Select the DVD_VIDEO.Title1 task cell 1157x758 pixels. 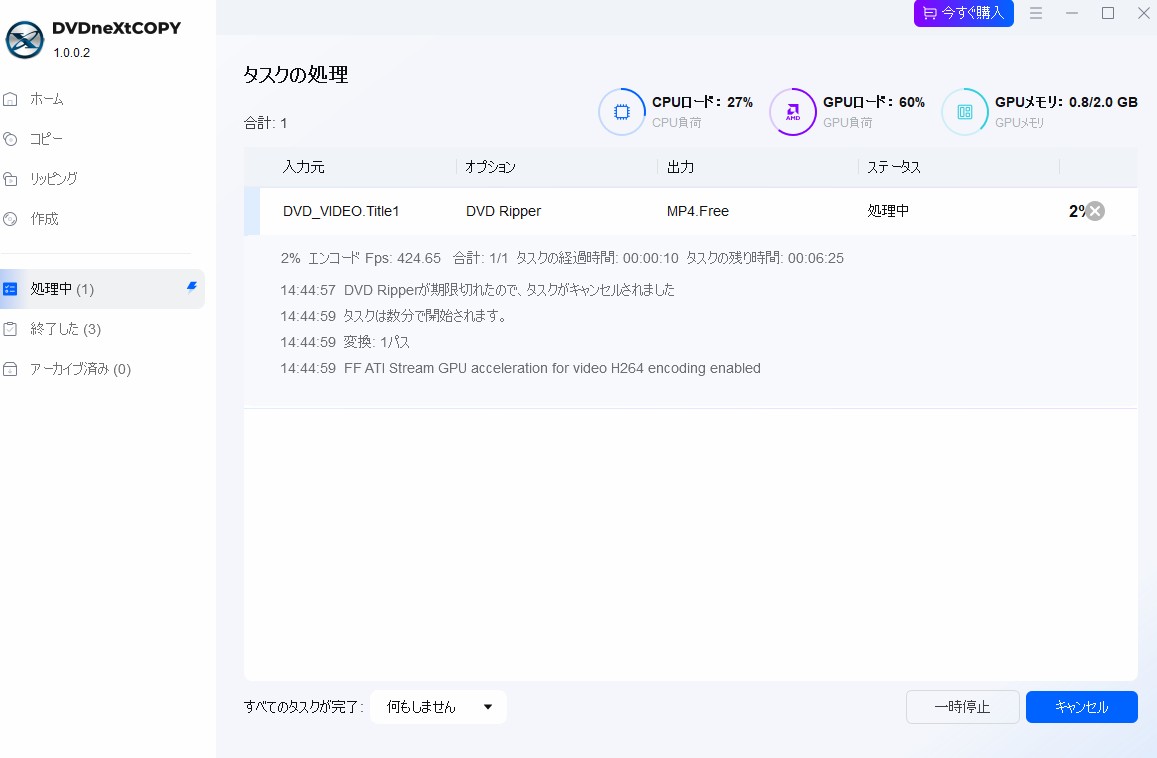(x=341, y=211)
